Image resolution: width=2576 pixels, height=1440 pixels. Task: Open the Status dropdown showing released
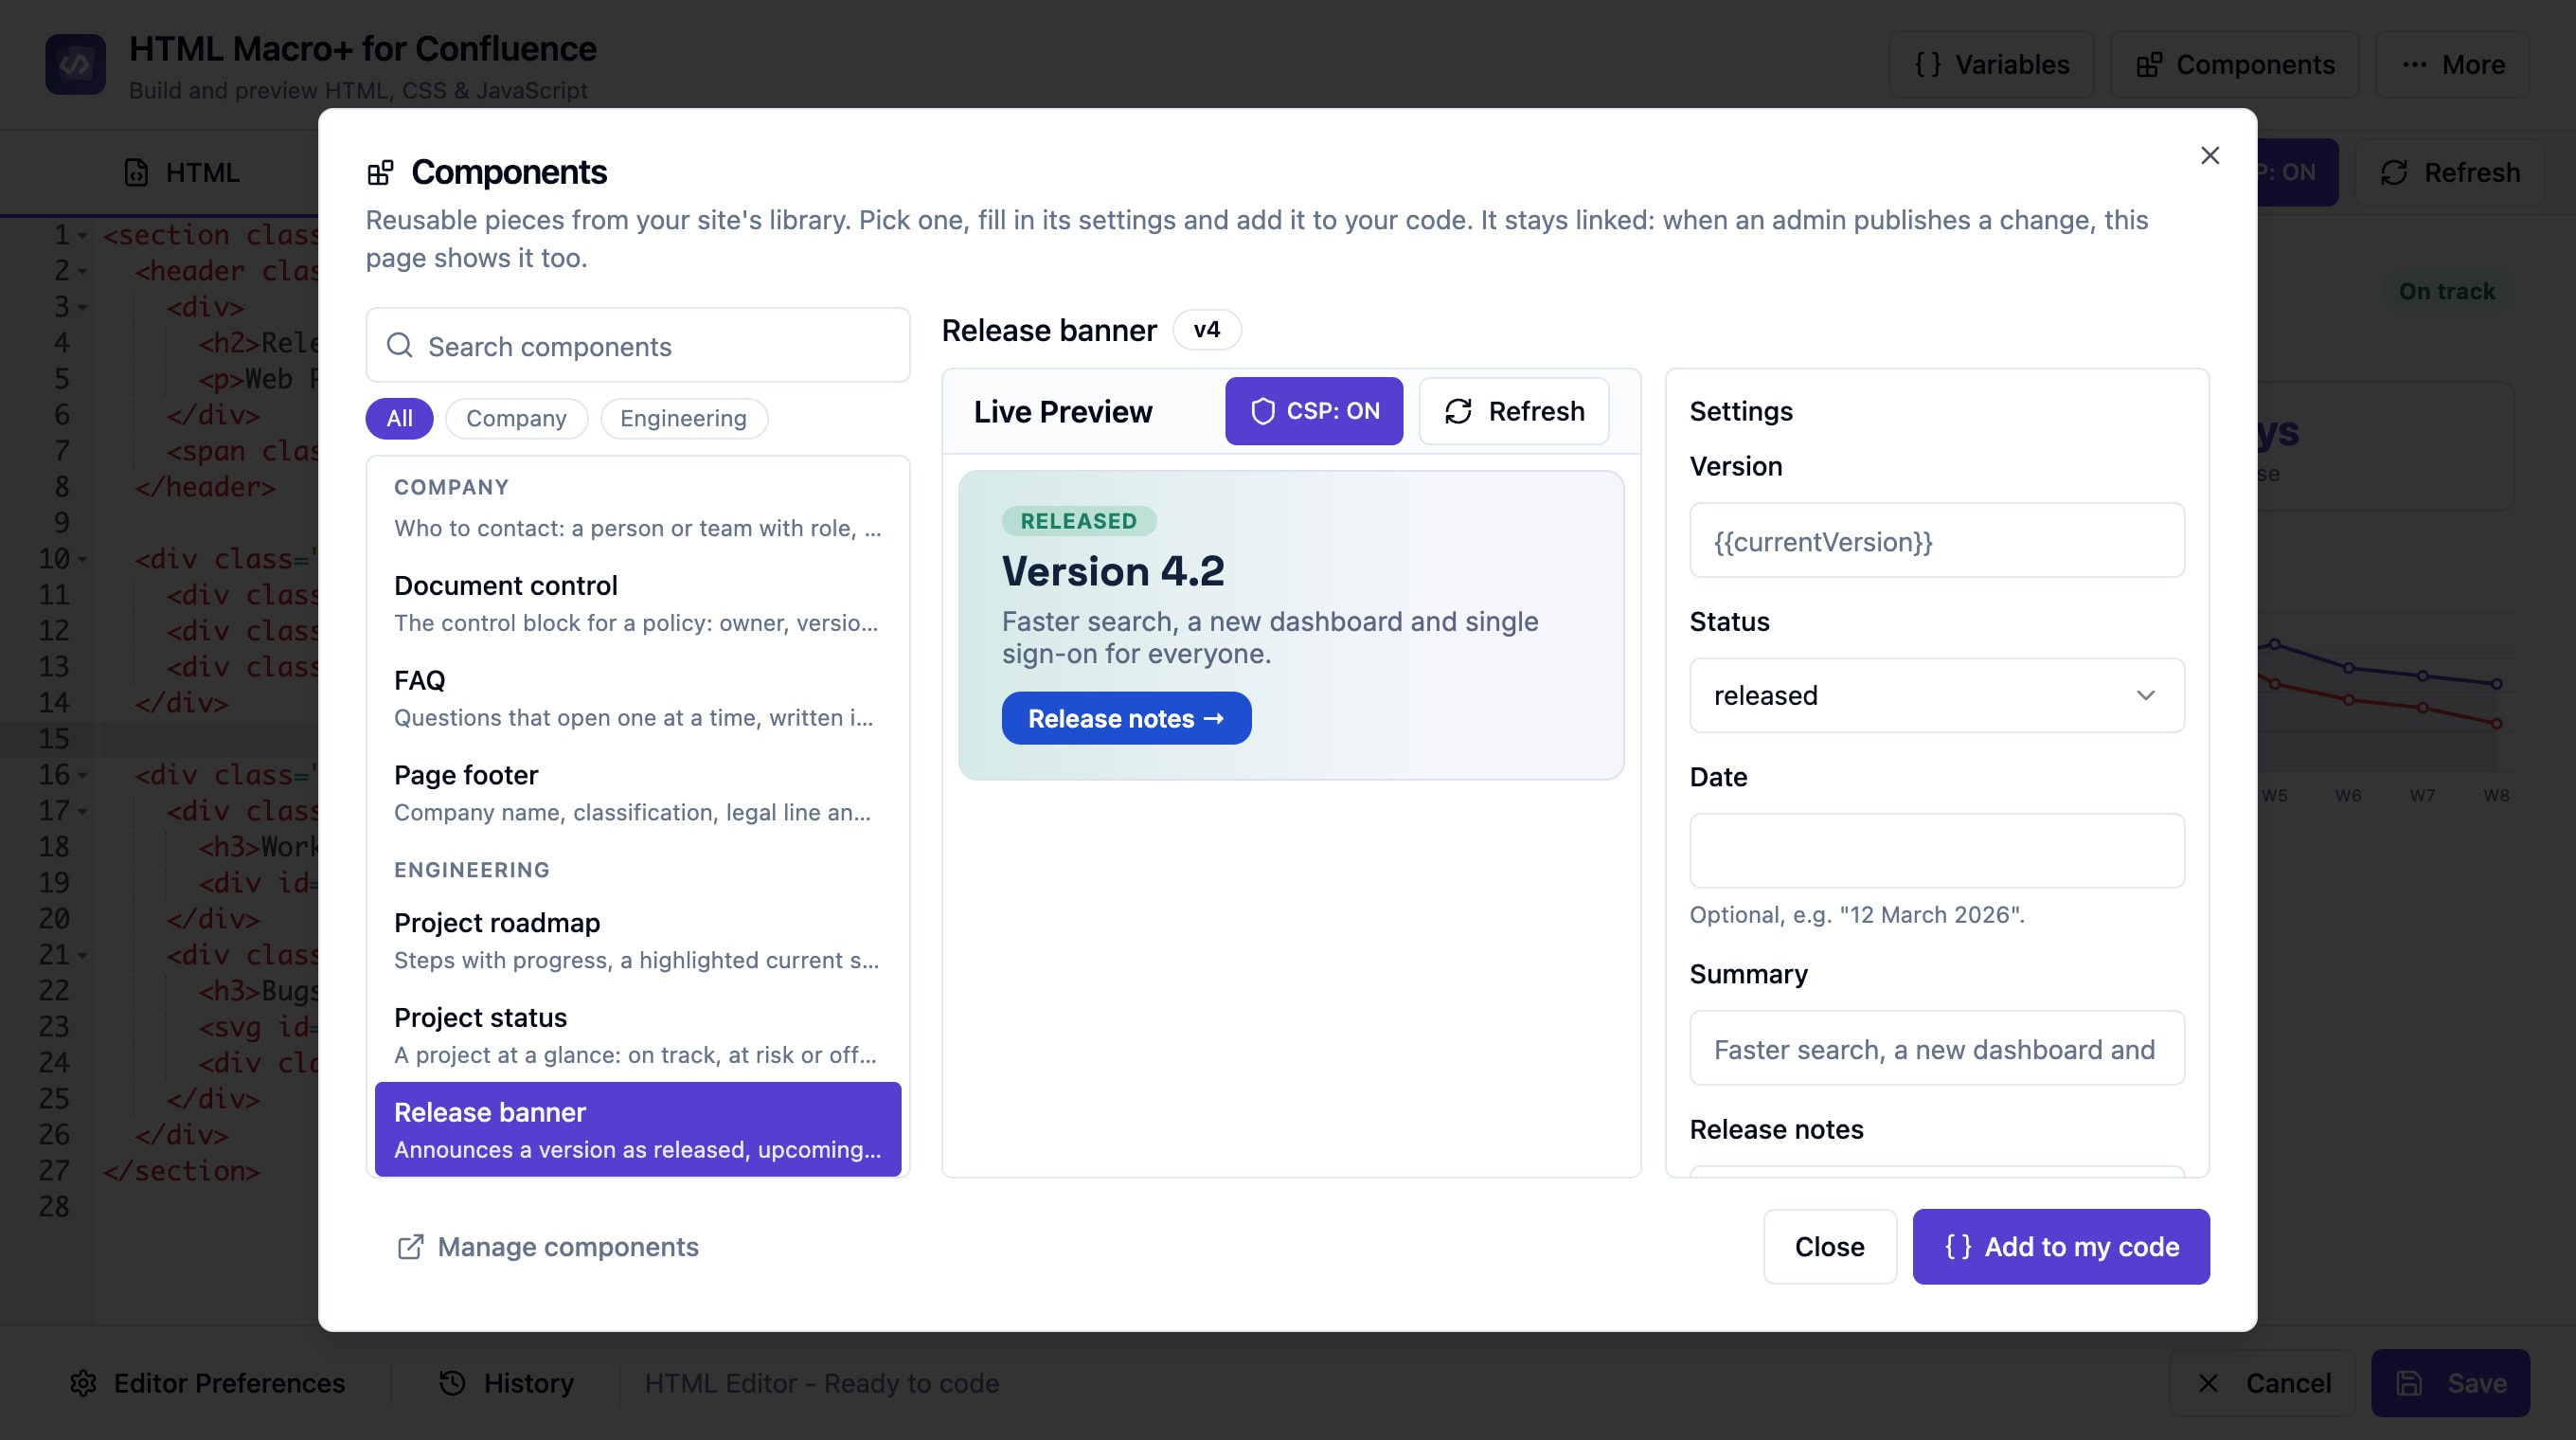1936,695
